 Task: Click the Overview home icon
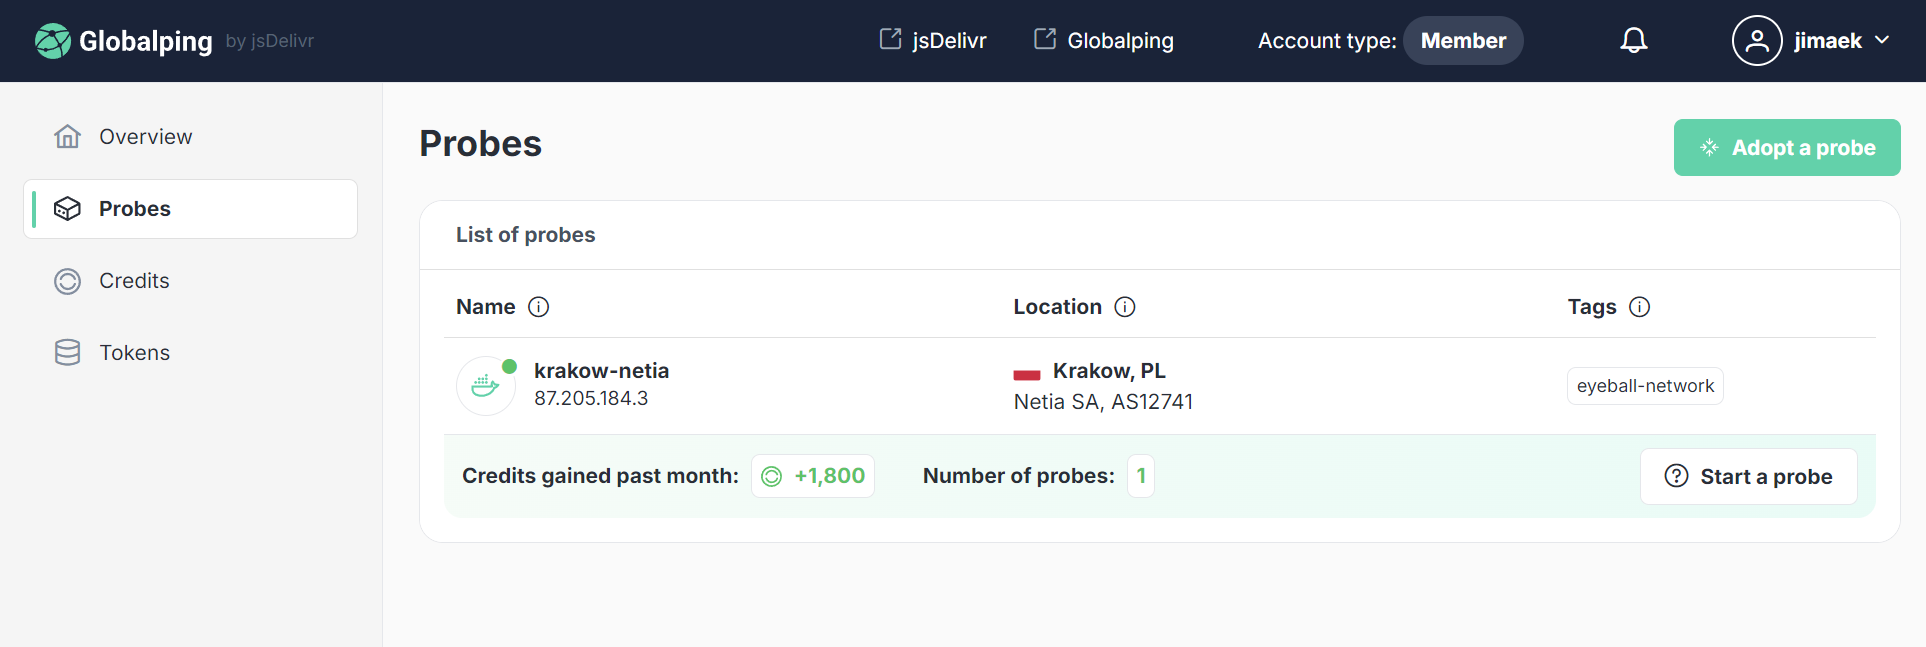point(67,136)
